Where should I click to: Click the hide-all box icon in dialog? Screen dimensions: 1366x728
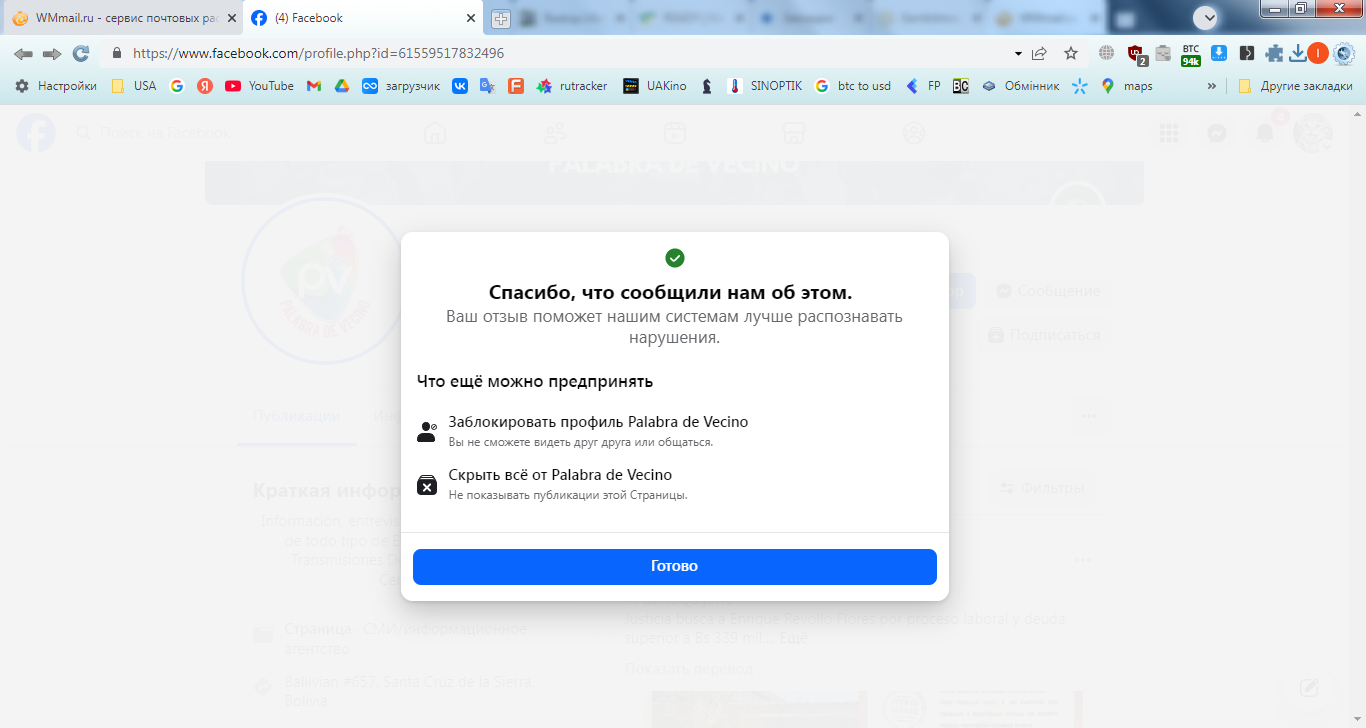coord(427,485)
